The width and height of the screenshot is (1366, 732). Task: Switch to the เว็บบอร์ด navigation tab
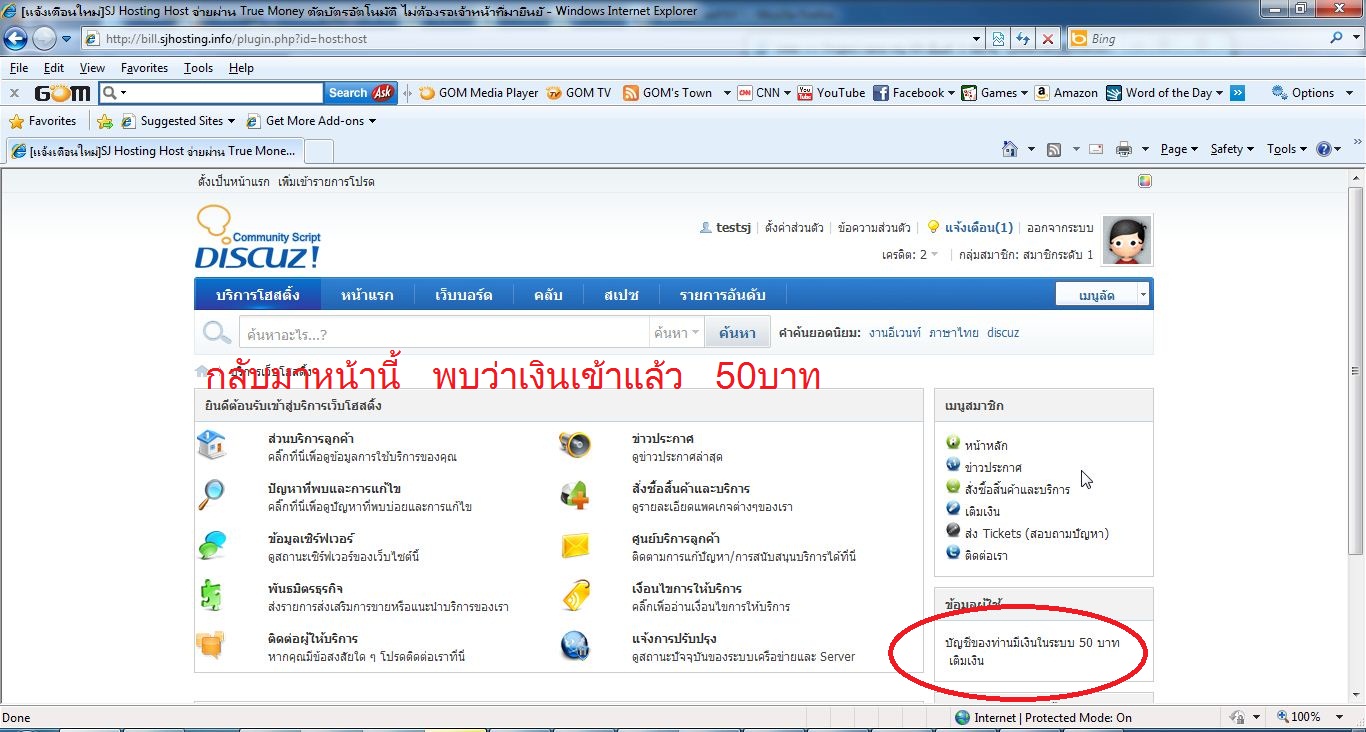(x=464, y=295)
